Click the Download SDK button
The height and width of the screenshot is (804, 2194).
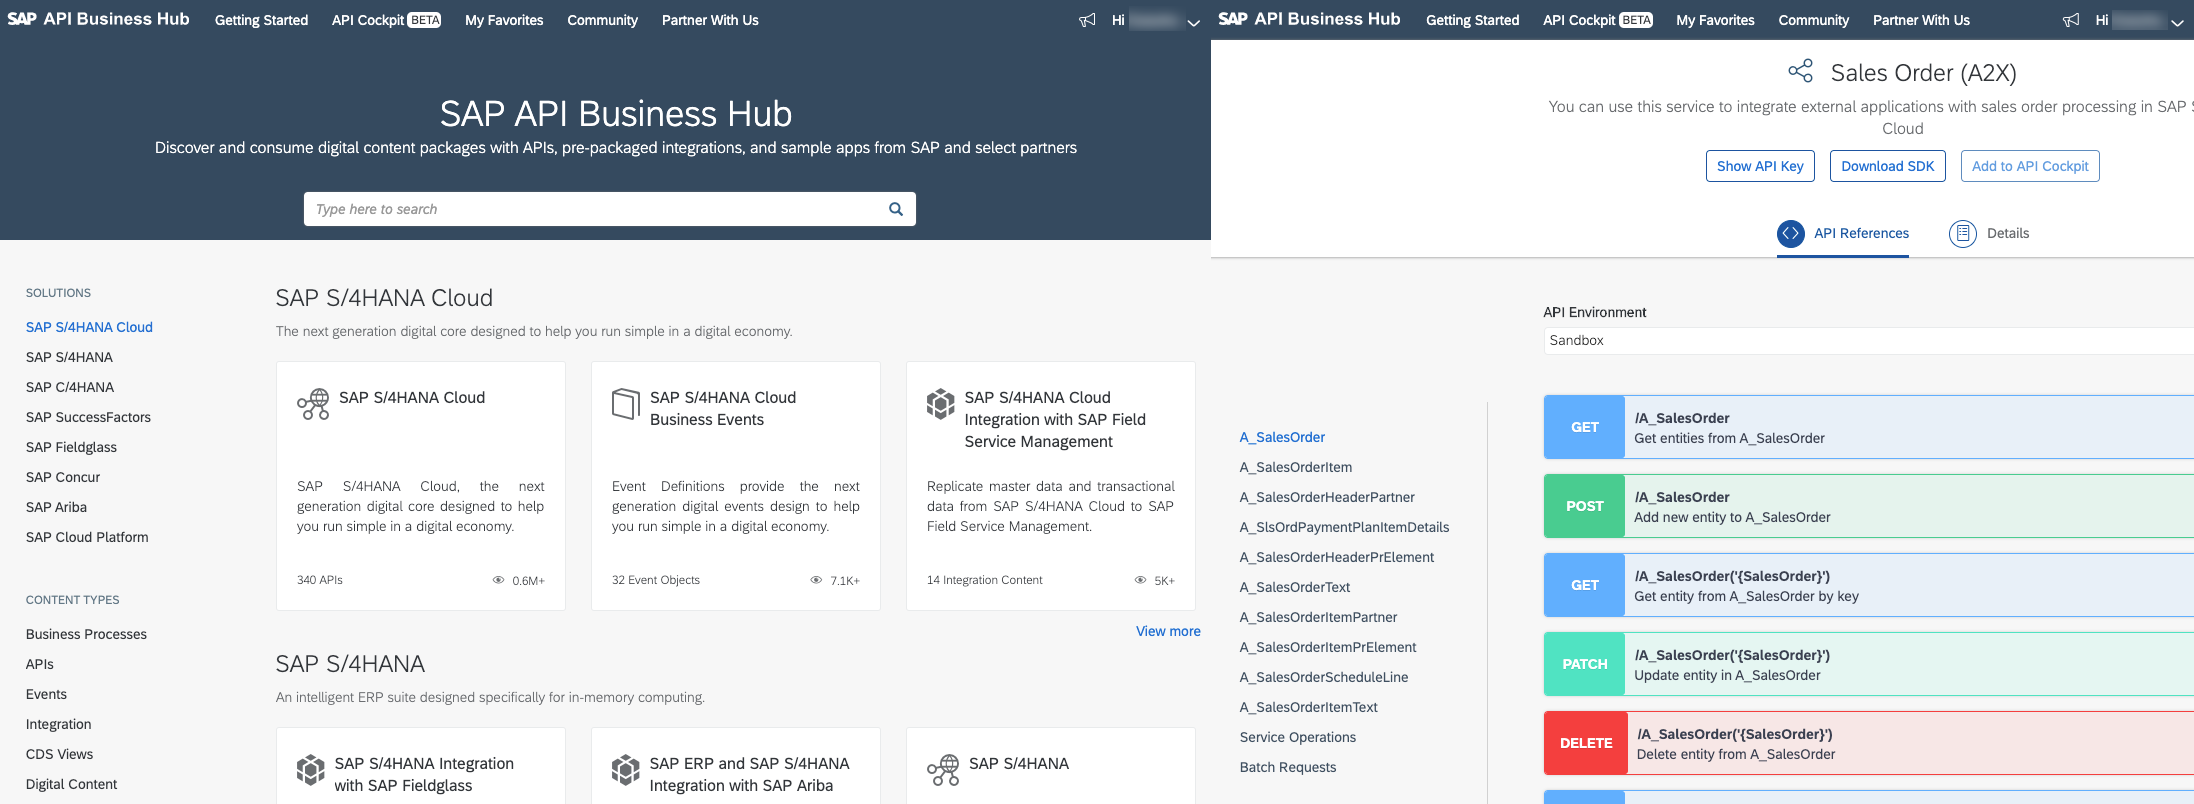[1888, 166]
